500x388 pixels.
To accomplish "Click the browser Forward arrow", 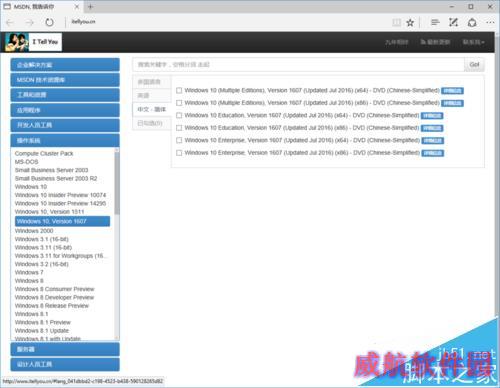I will (x=30, y=22).
